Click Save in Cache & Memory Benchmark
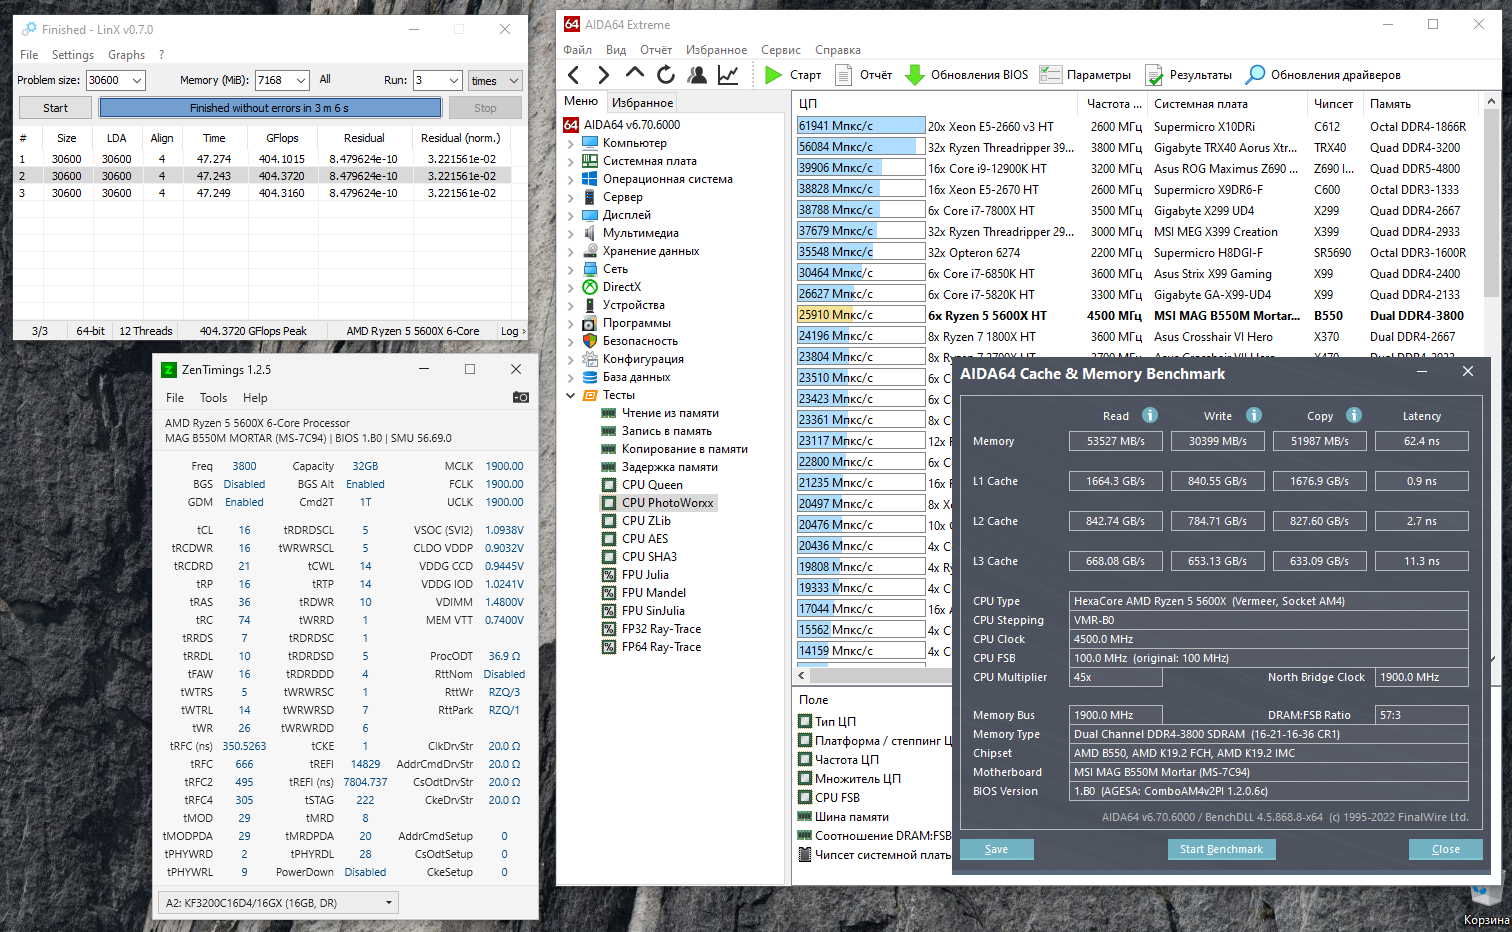This screenshot has height=932, width=1512. [996, 849]
